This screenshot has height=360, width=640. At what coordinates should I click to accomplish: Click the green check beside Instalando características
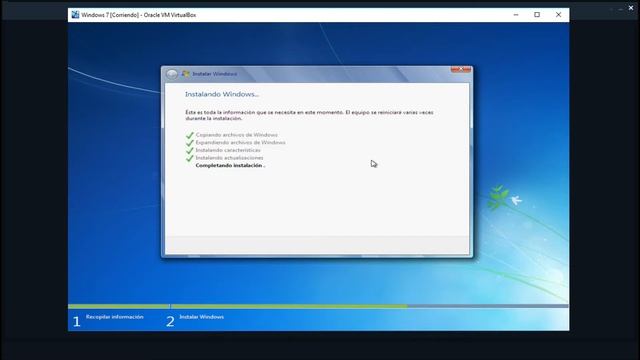[189, 150]
